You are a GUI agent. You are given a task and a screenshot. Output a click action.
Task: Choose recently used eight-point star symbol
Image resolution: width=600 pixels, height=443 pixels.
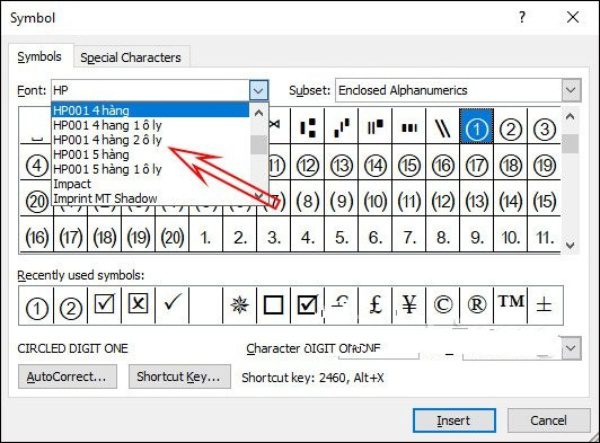click(240, 305)
